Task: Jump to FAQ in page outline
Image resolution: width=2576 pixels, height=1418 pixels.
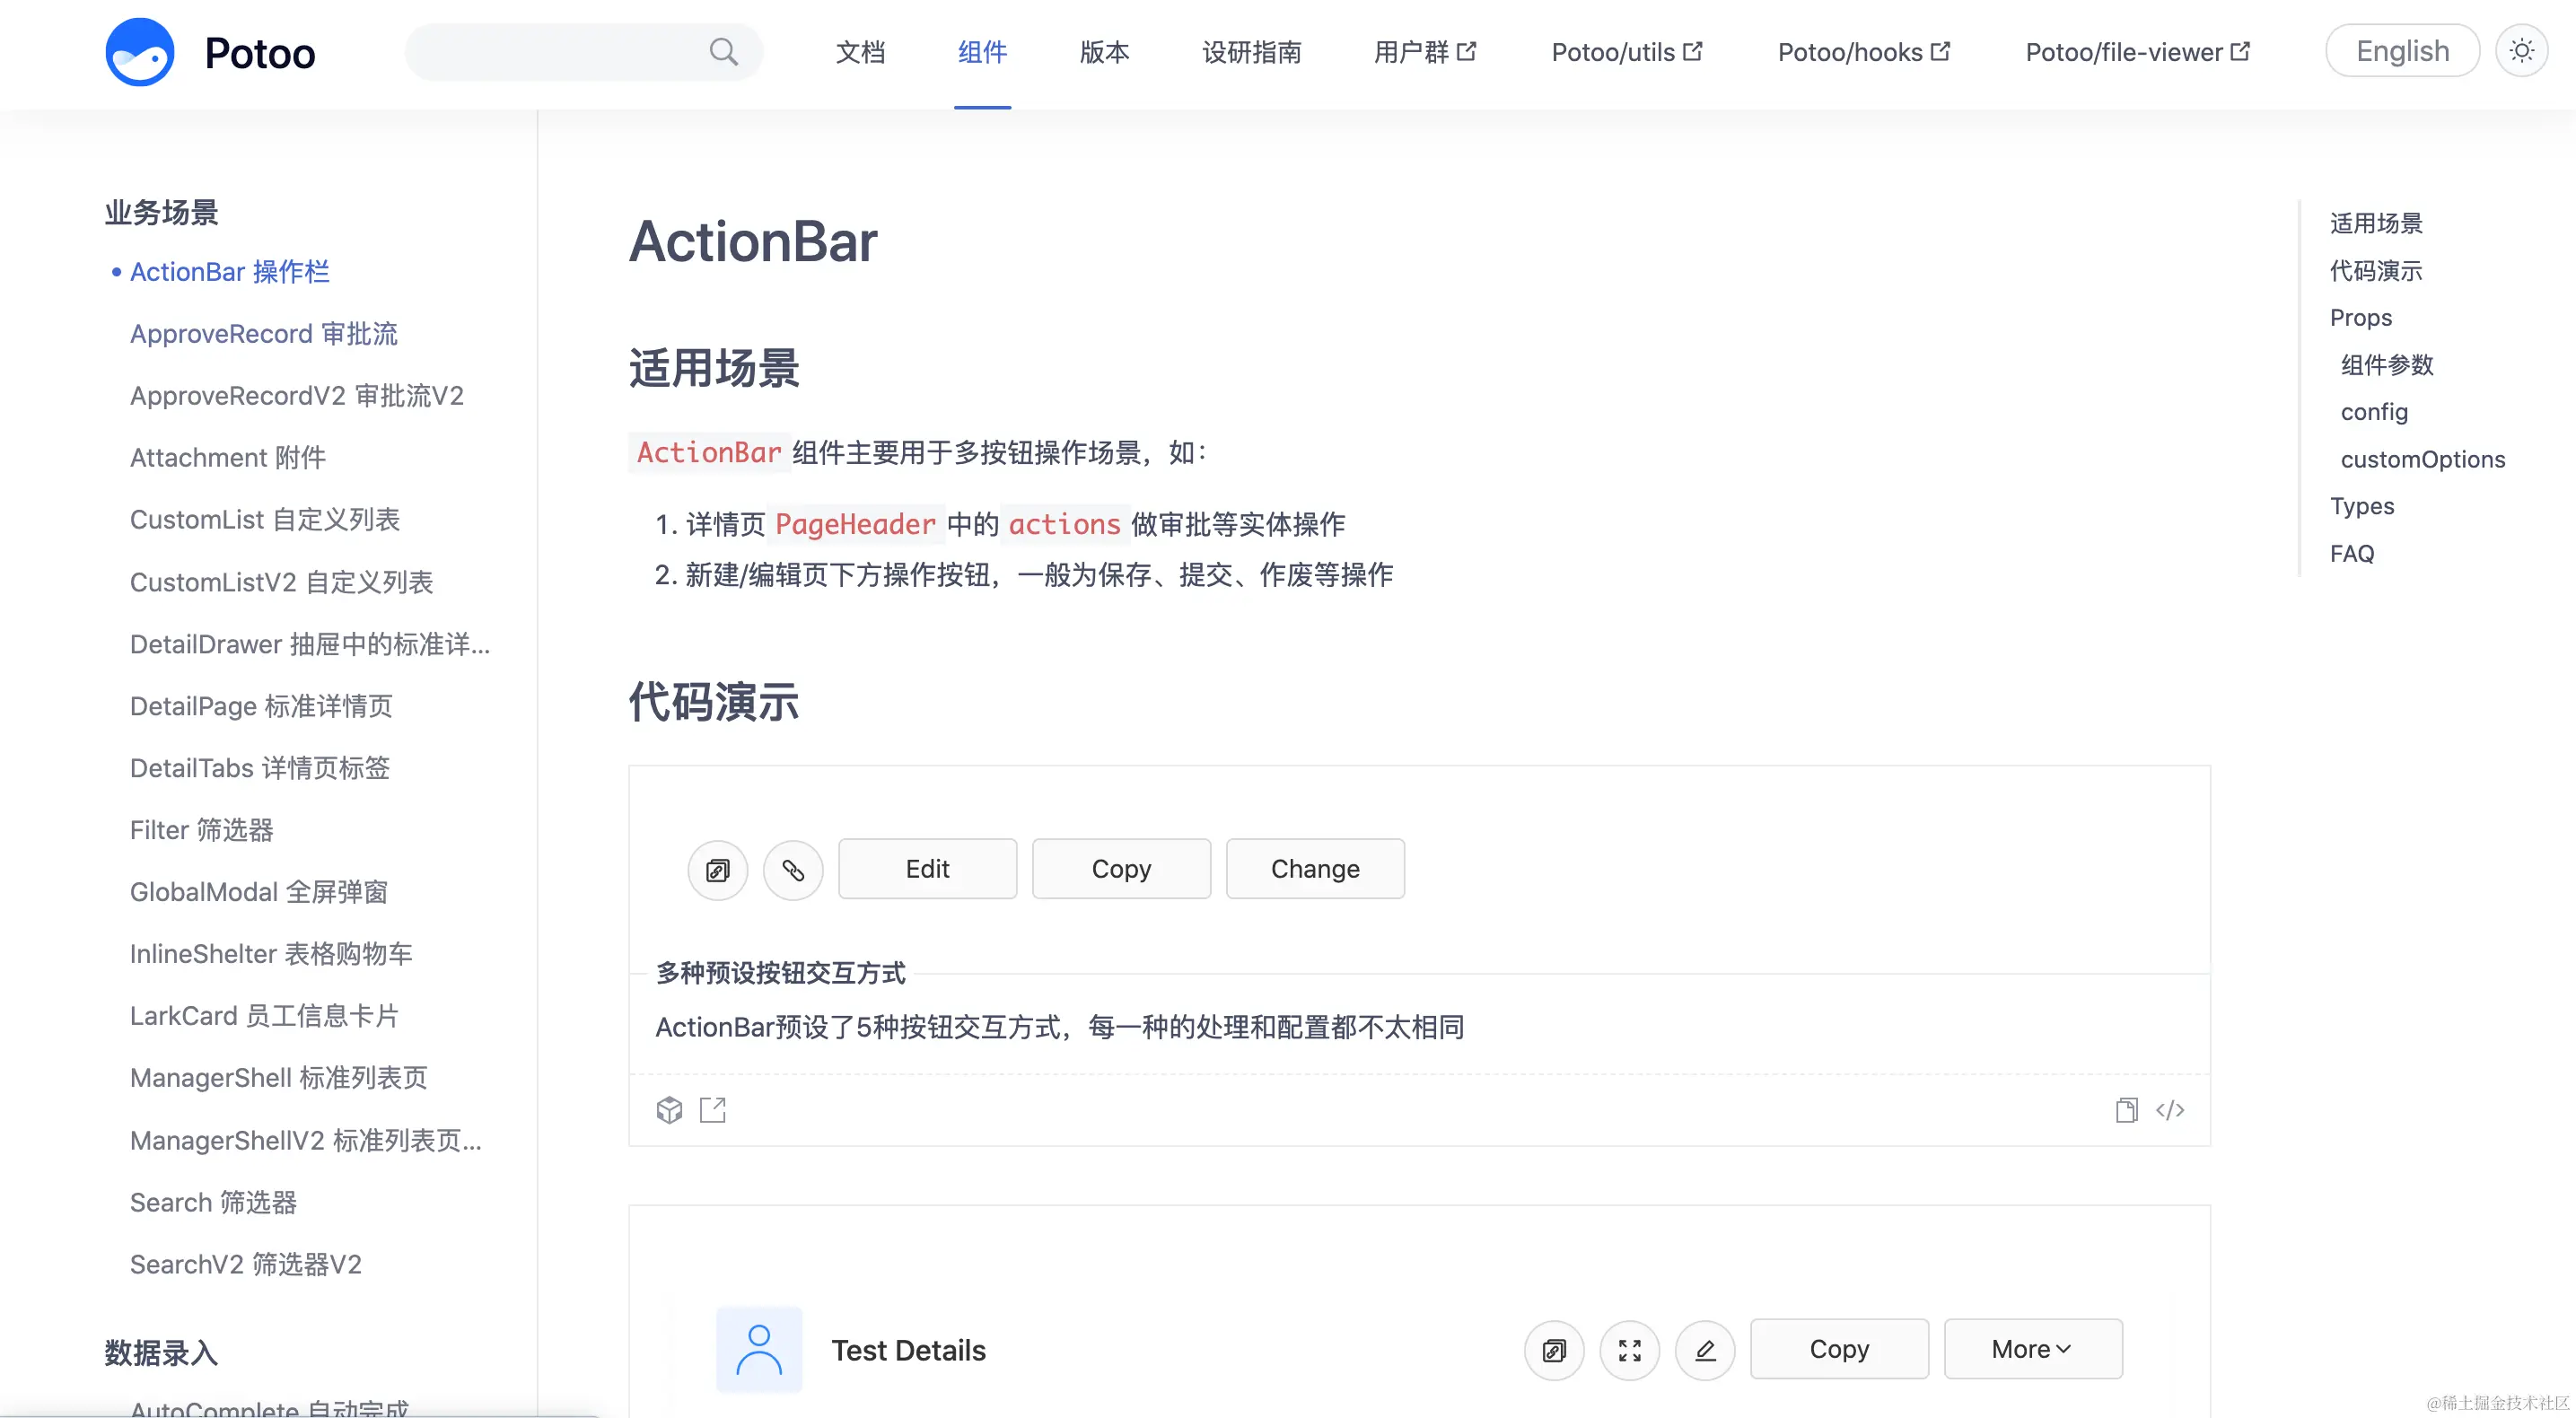Action: 2352,553
